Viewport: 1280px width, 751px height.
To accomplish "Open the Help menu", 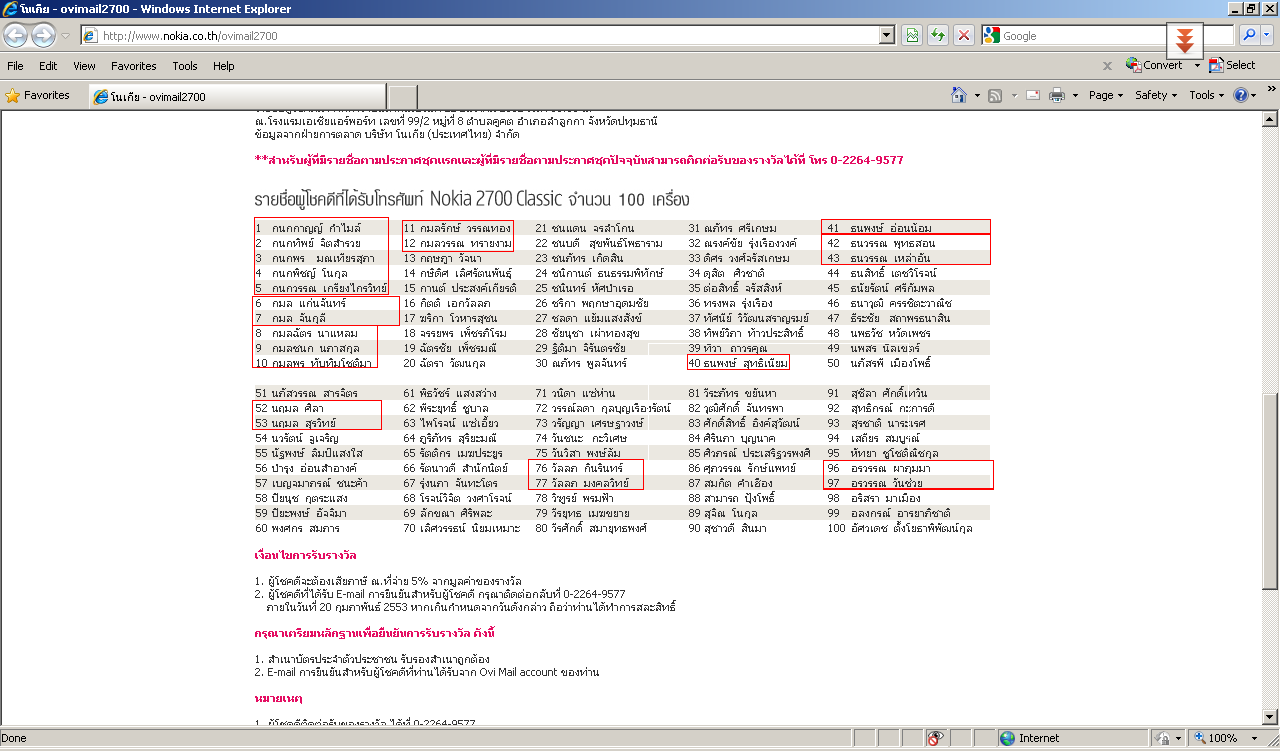I will pos(223,66).
